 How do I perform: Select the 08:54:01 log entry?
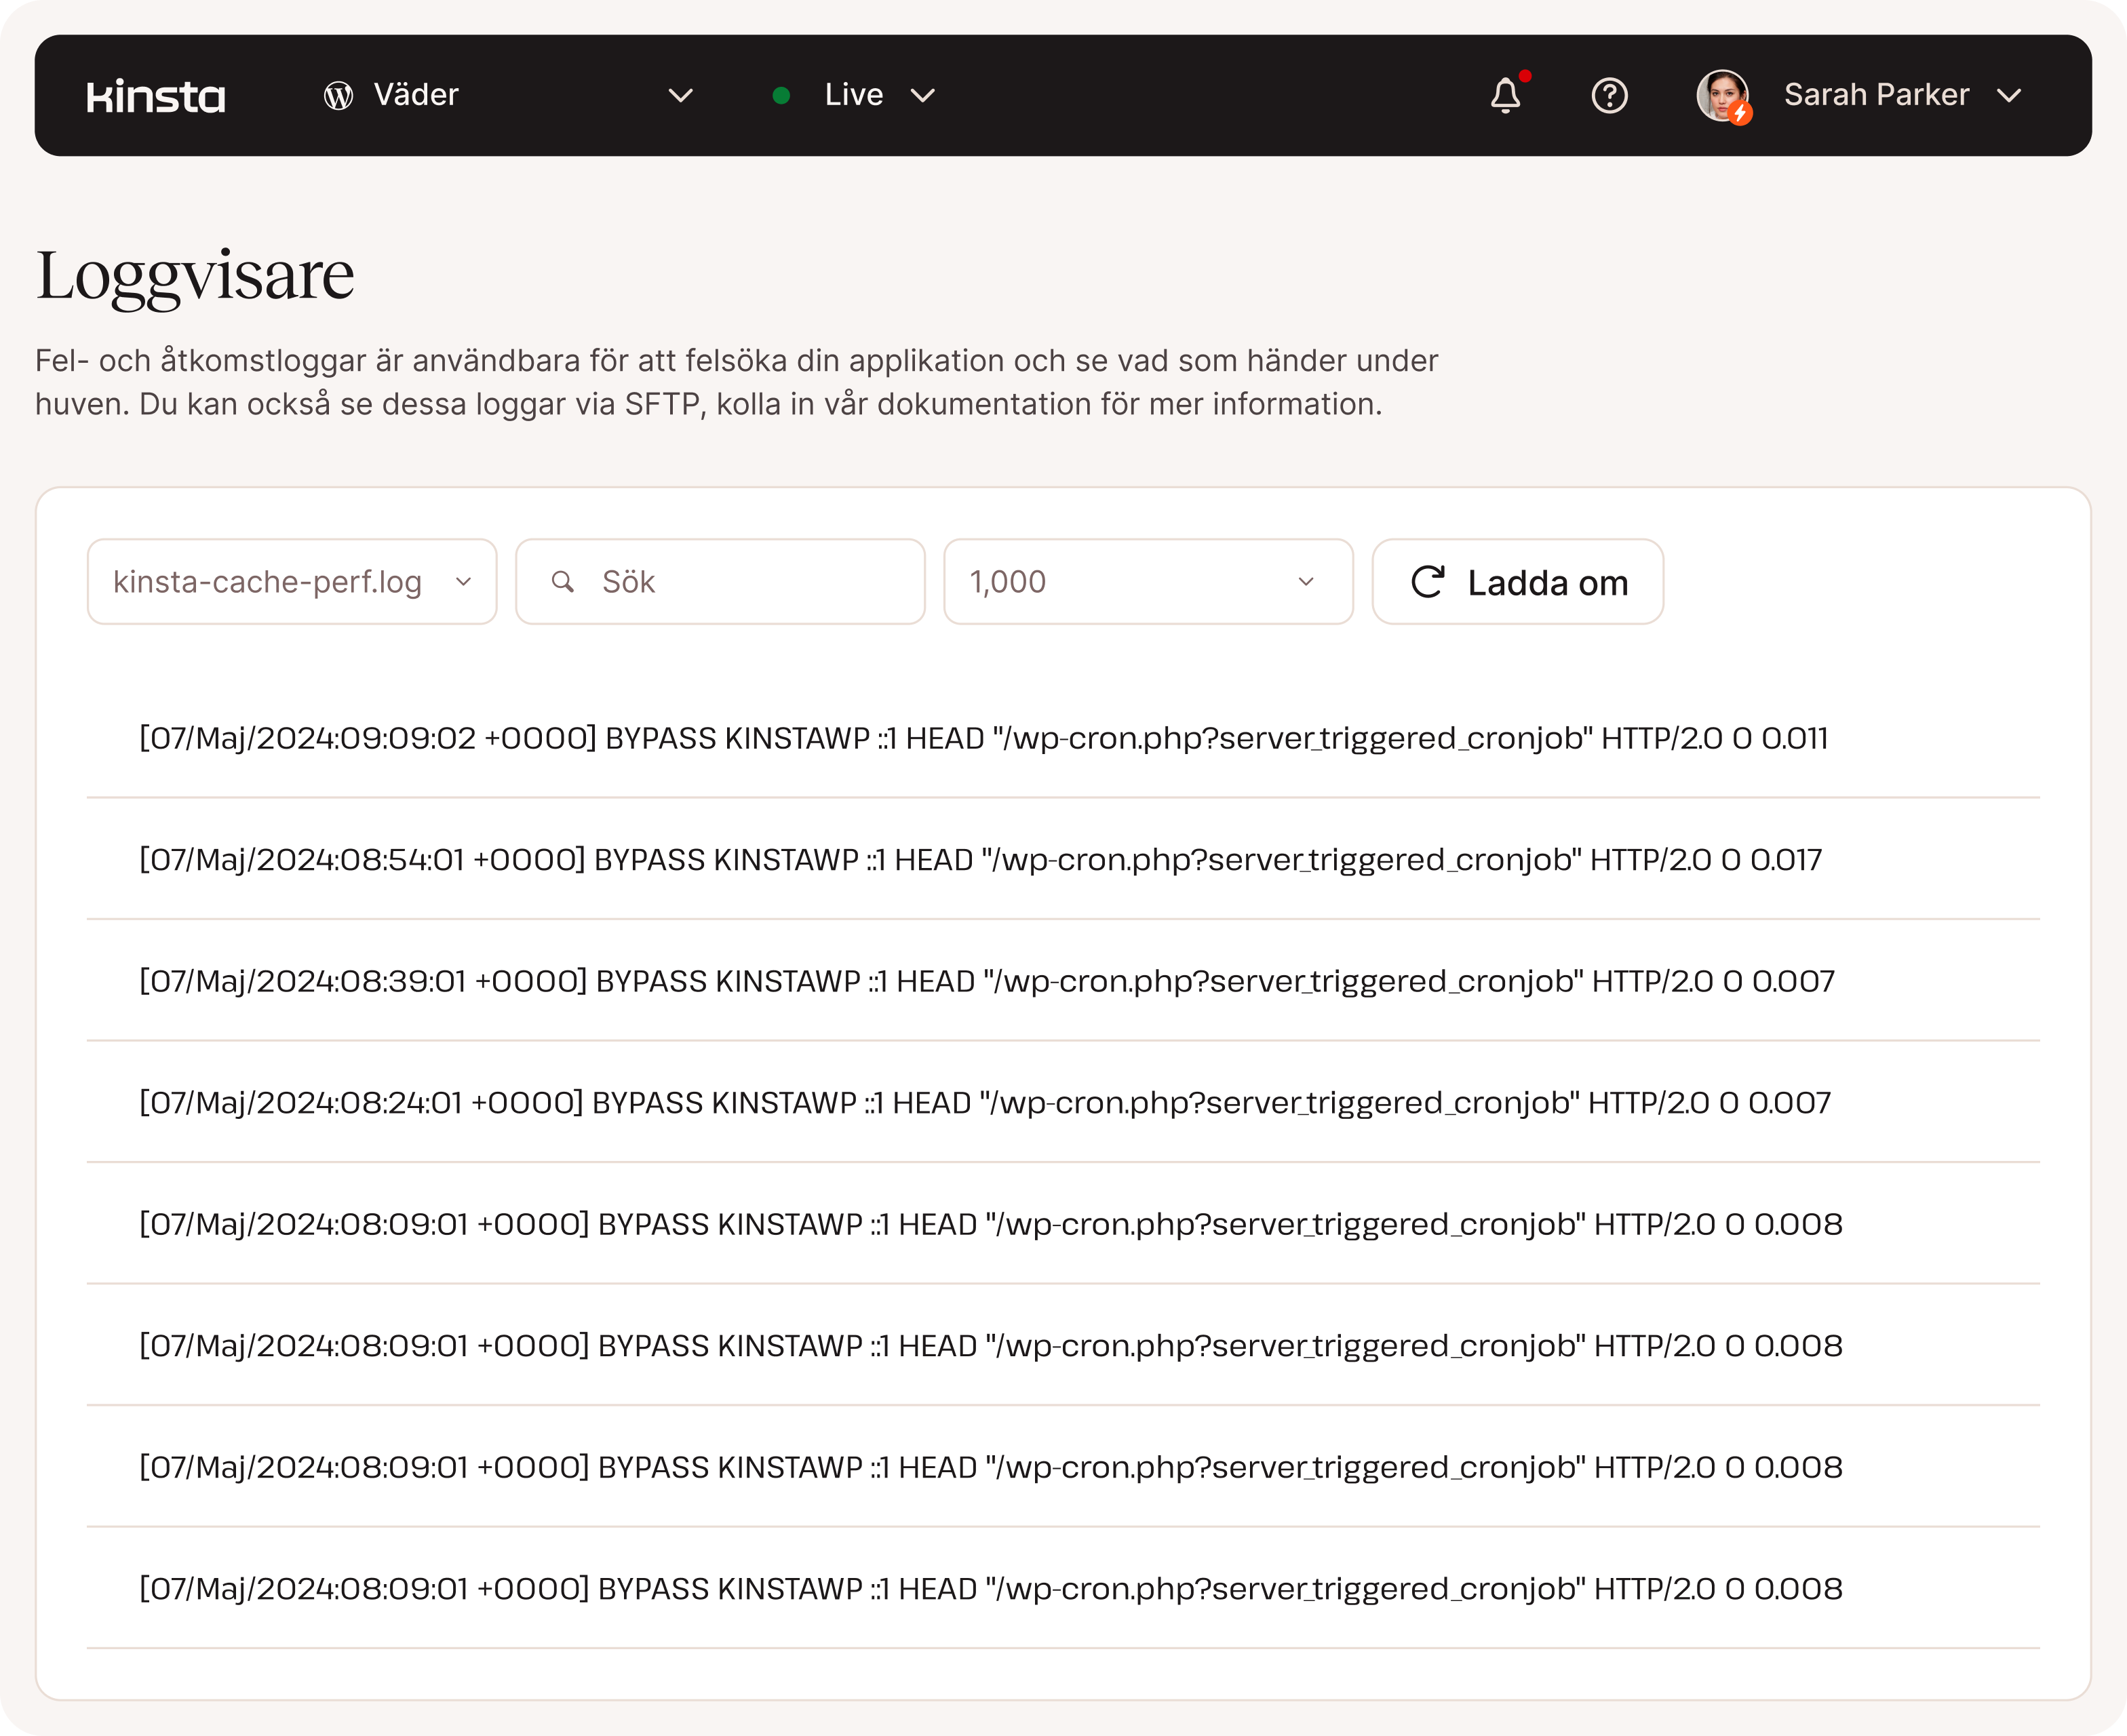pyautogui.click(x=980, y=860)
